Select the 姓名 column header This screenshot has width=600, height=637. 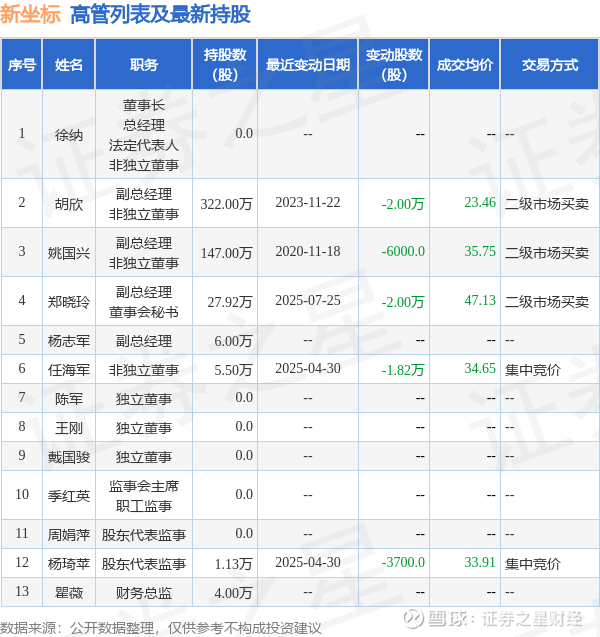[x=69, y=64]
